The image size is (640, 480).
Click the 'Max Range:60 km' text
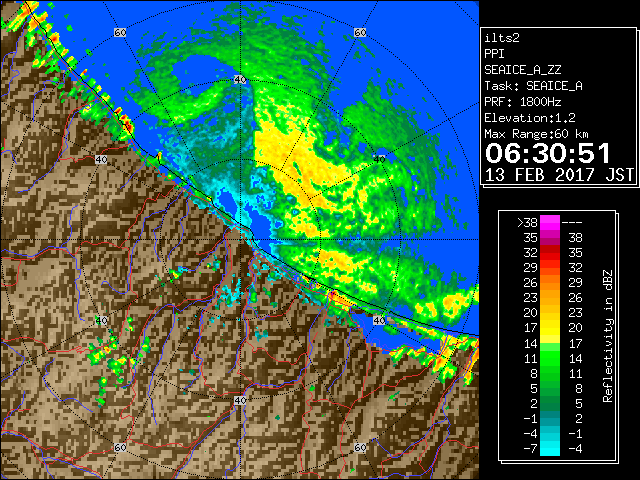(536, 134)
